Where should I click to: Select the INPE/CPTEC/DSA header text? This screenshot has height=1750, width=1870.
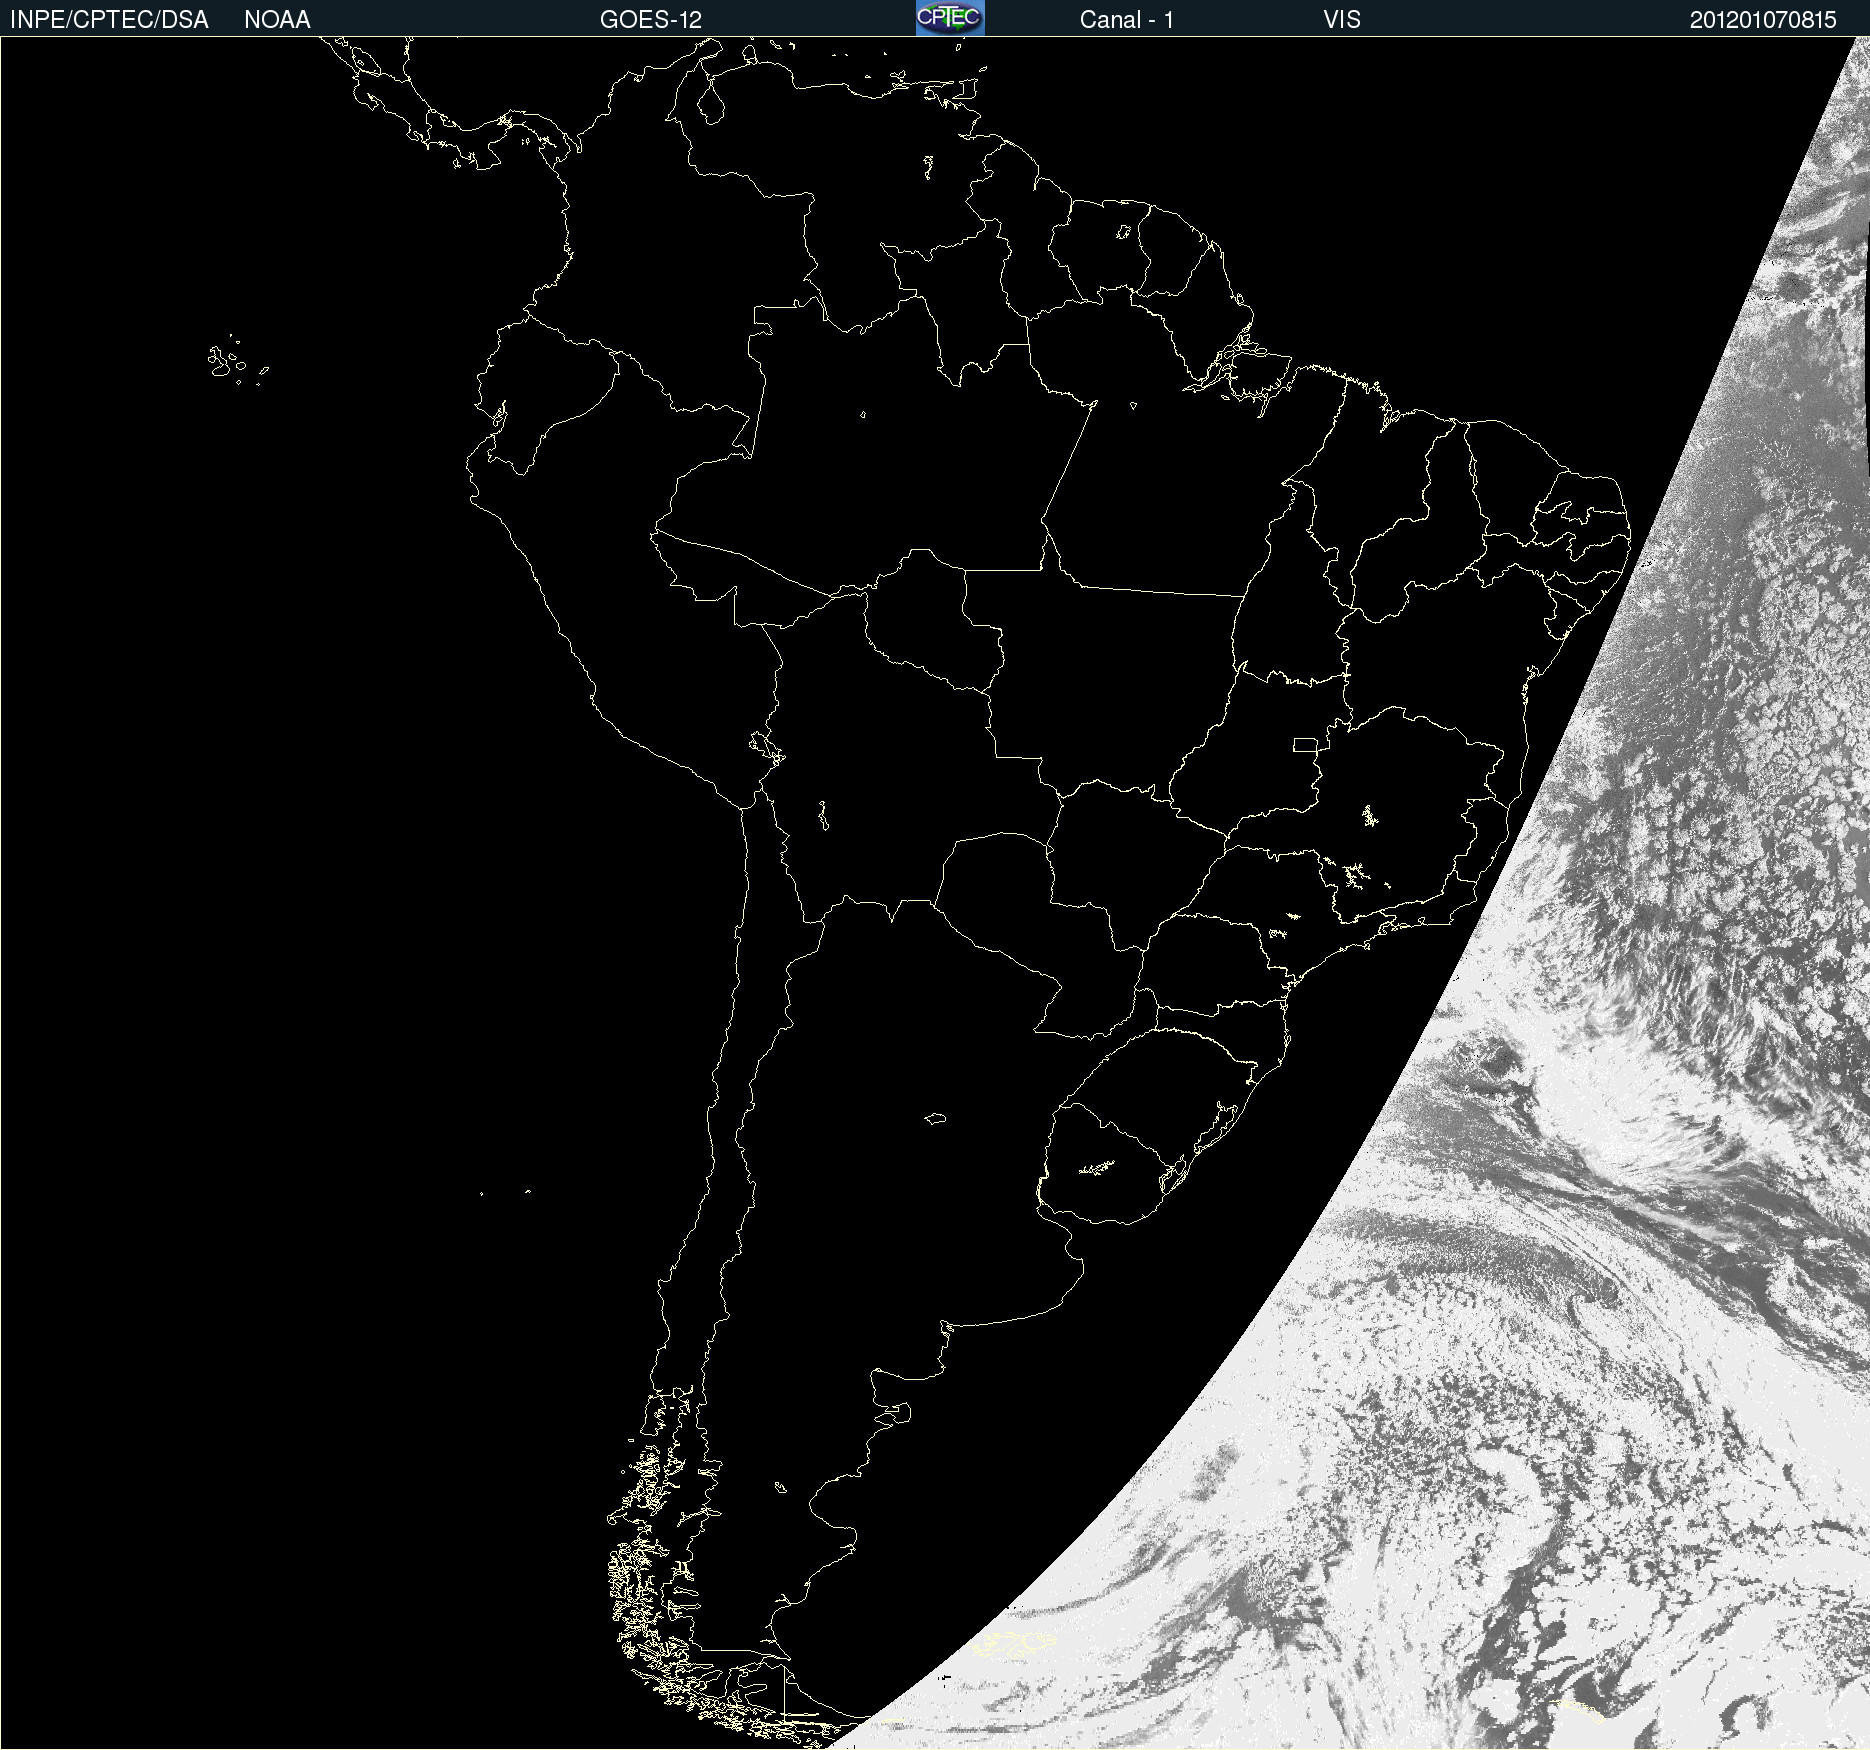(x=109, y=20)
